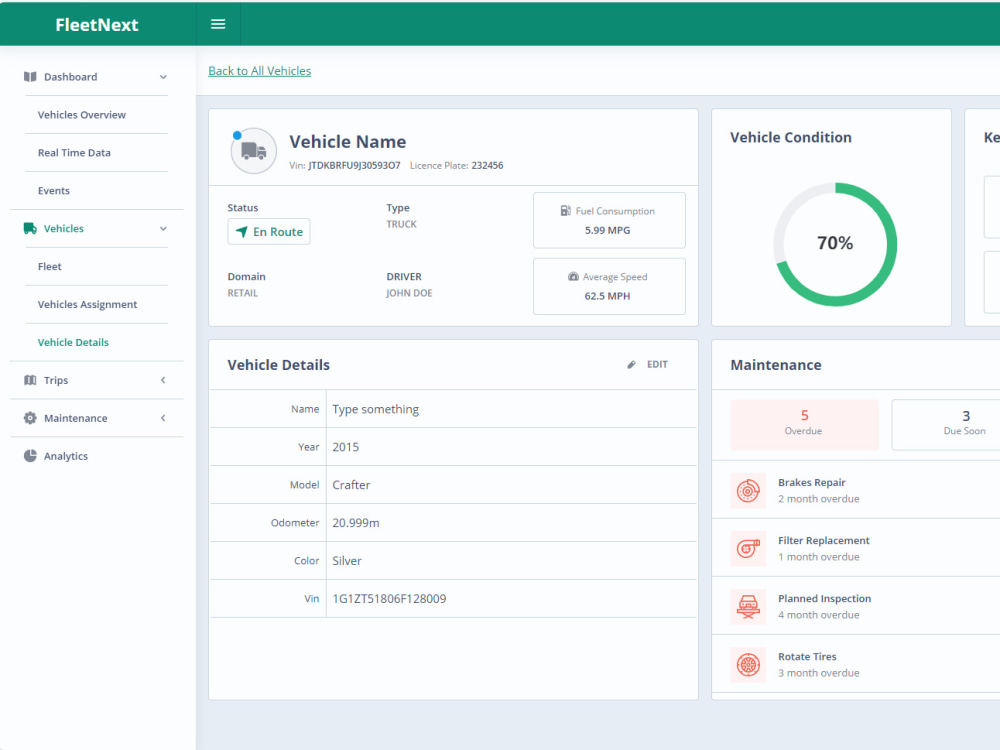Select the Vehicle Details menu item
This screenshot has height=750, width=1000.
73,342
